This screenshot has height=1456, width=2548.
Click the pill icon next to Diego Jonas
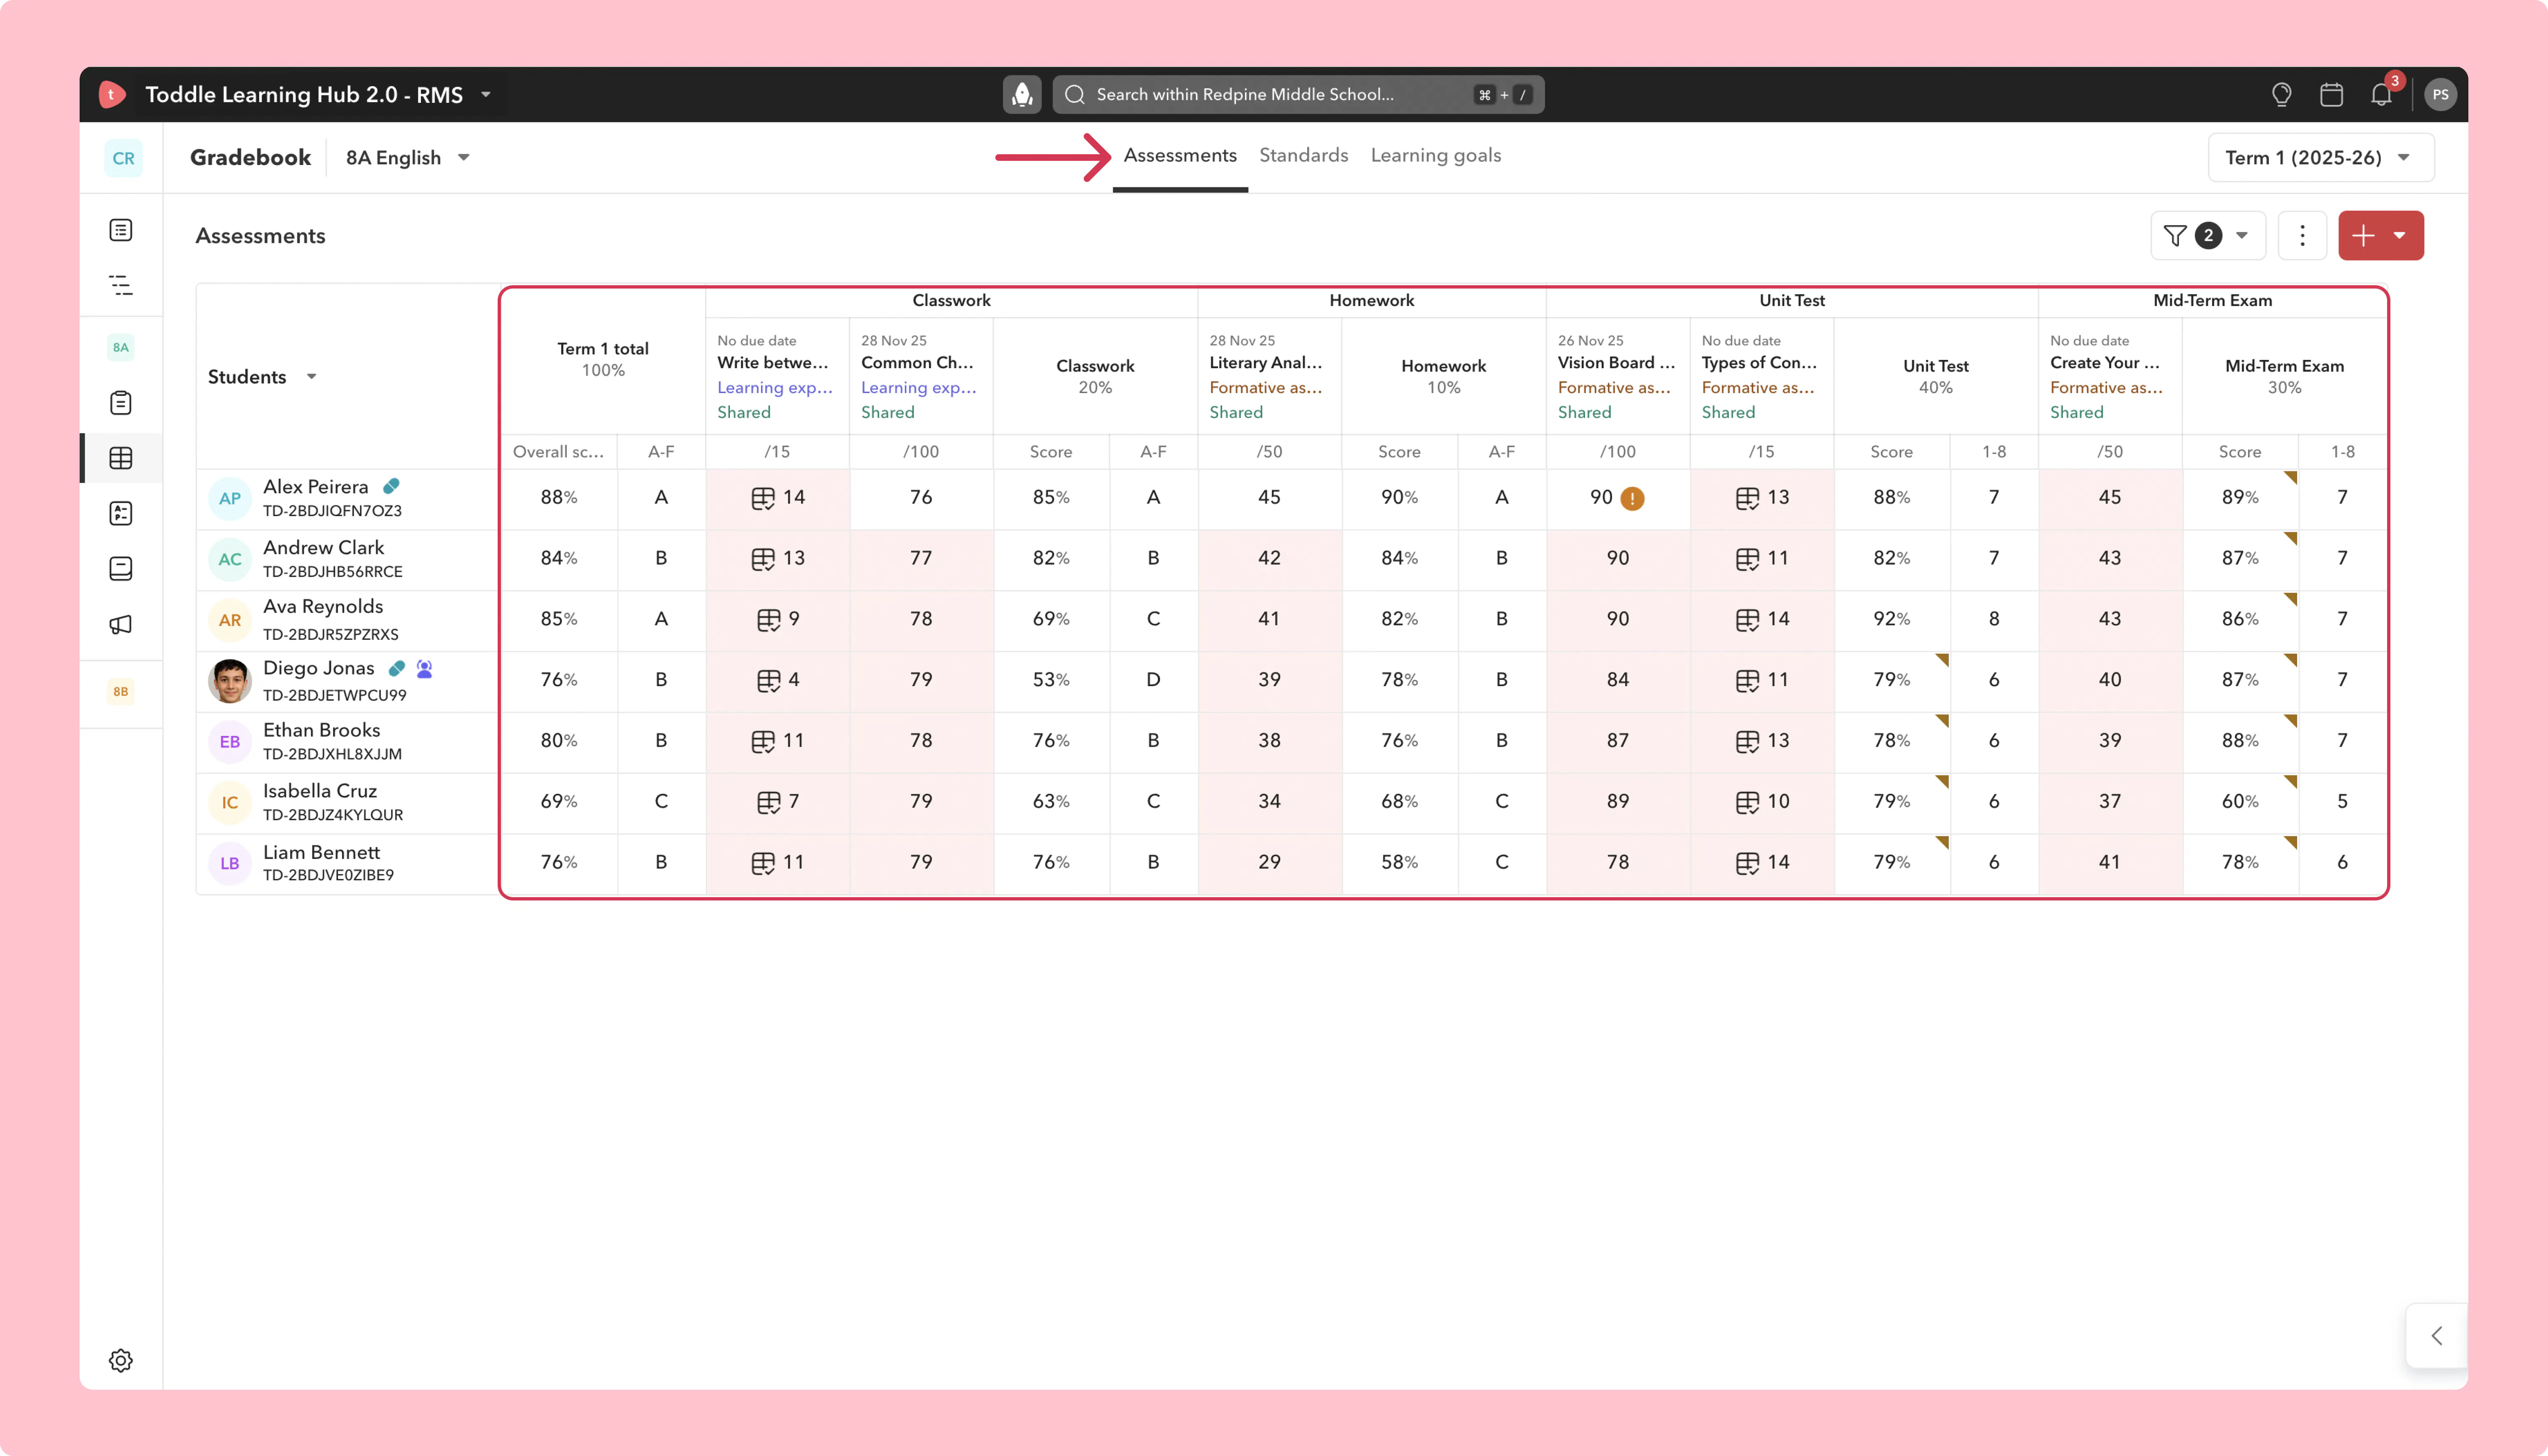point(397,668)
